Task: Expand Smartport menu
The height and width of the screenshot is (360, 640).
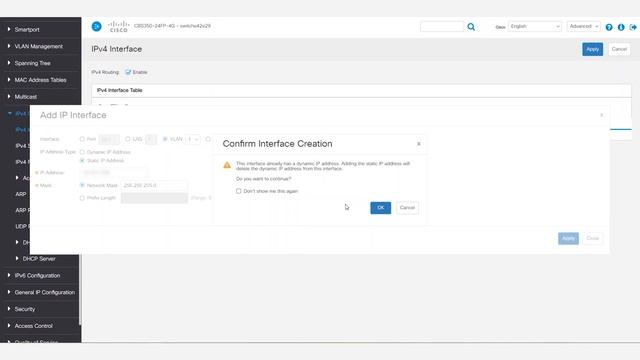Action: pyautogui.click(x=27, y=30)
